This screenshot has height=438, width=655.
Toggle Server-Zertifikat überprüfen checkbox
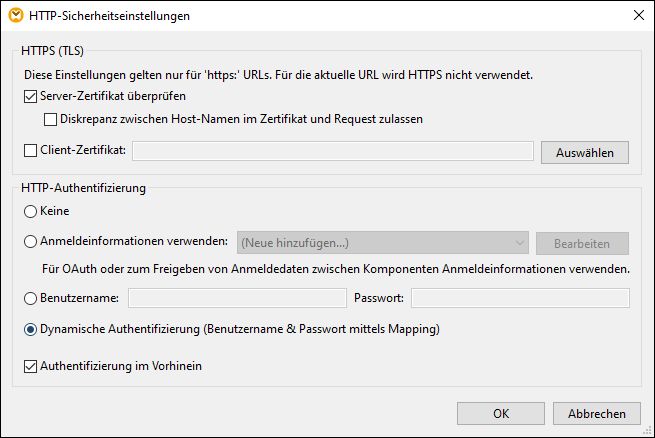click(29, 97)
